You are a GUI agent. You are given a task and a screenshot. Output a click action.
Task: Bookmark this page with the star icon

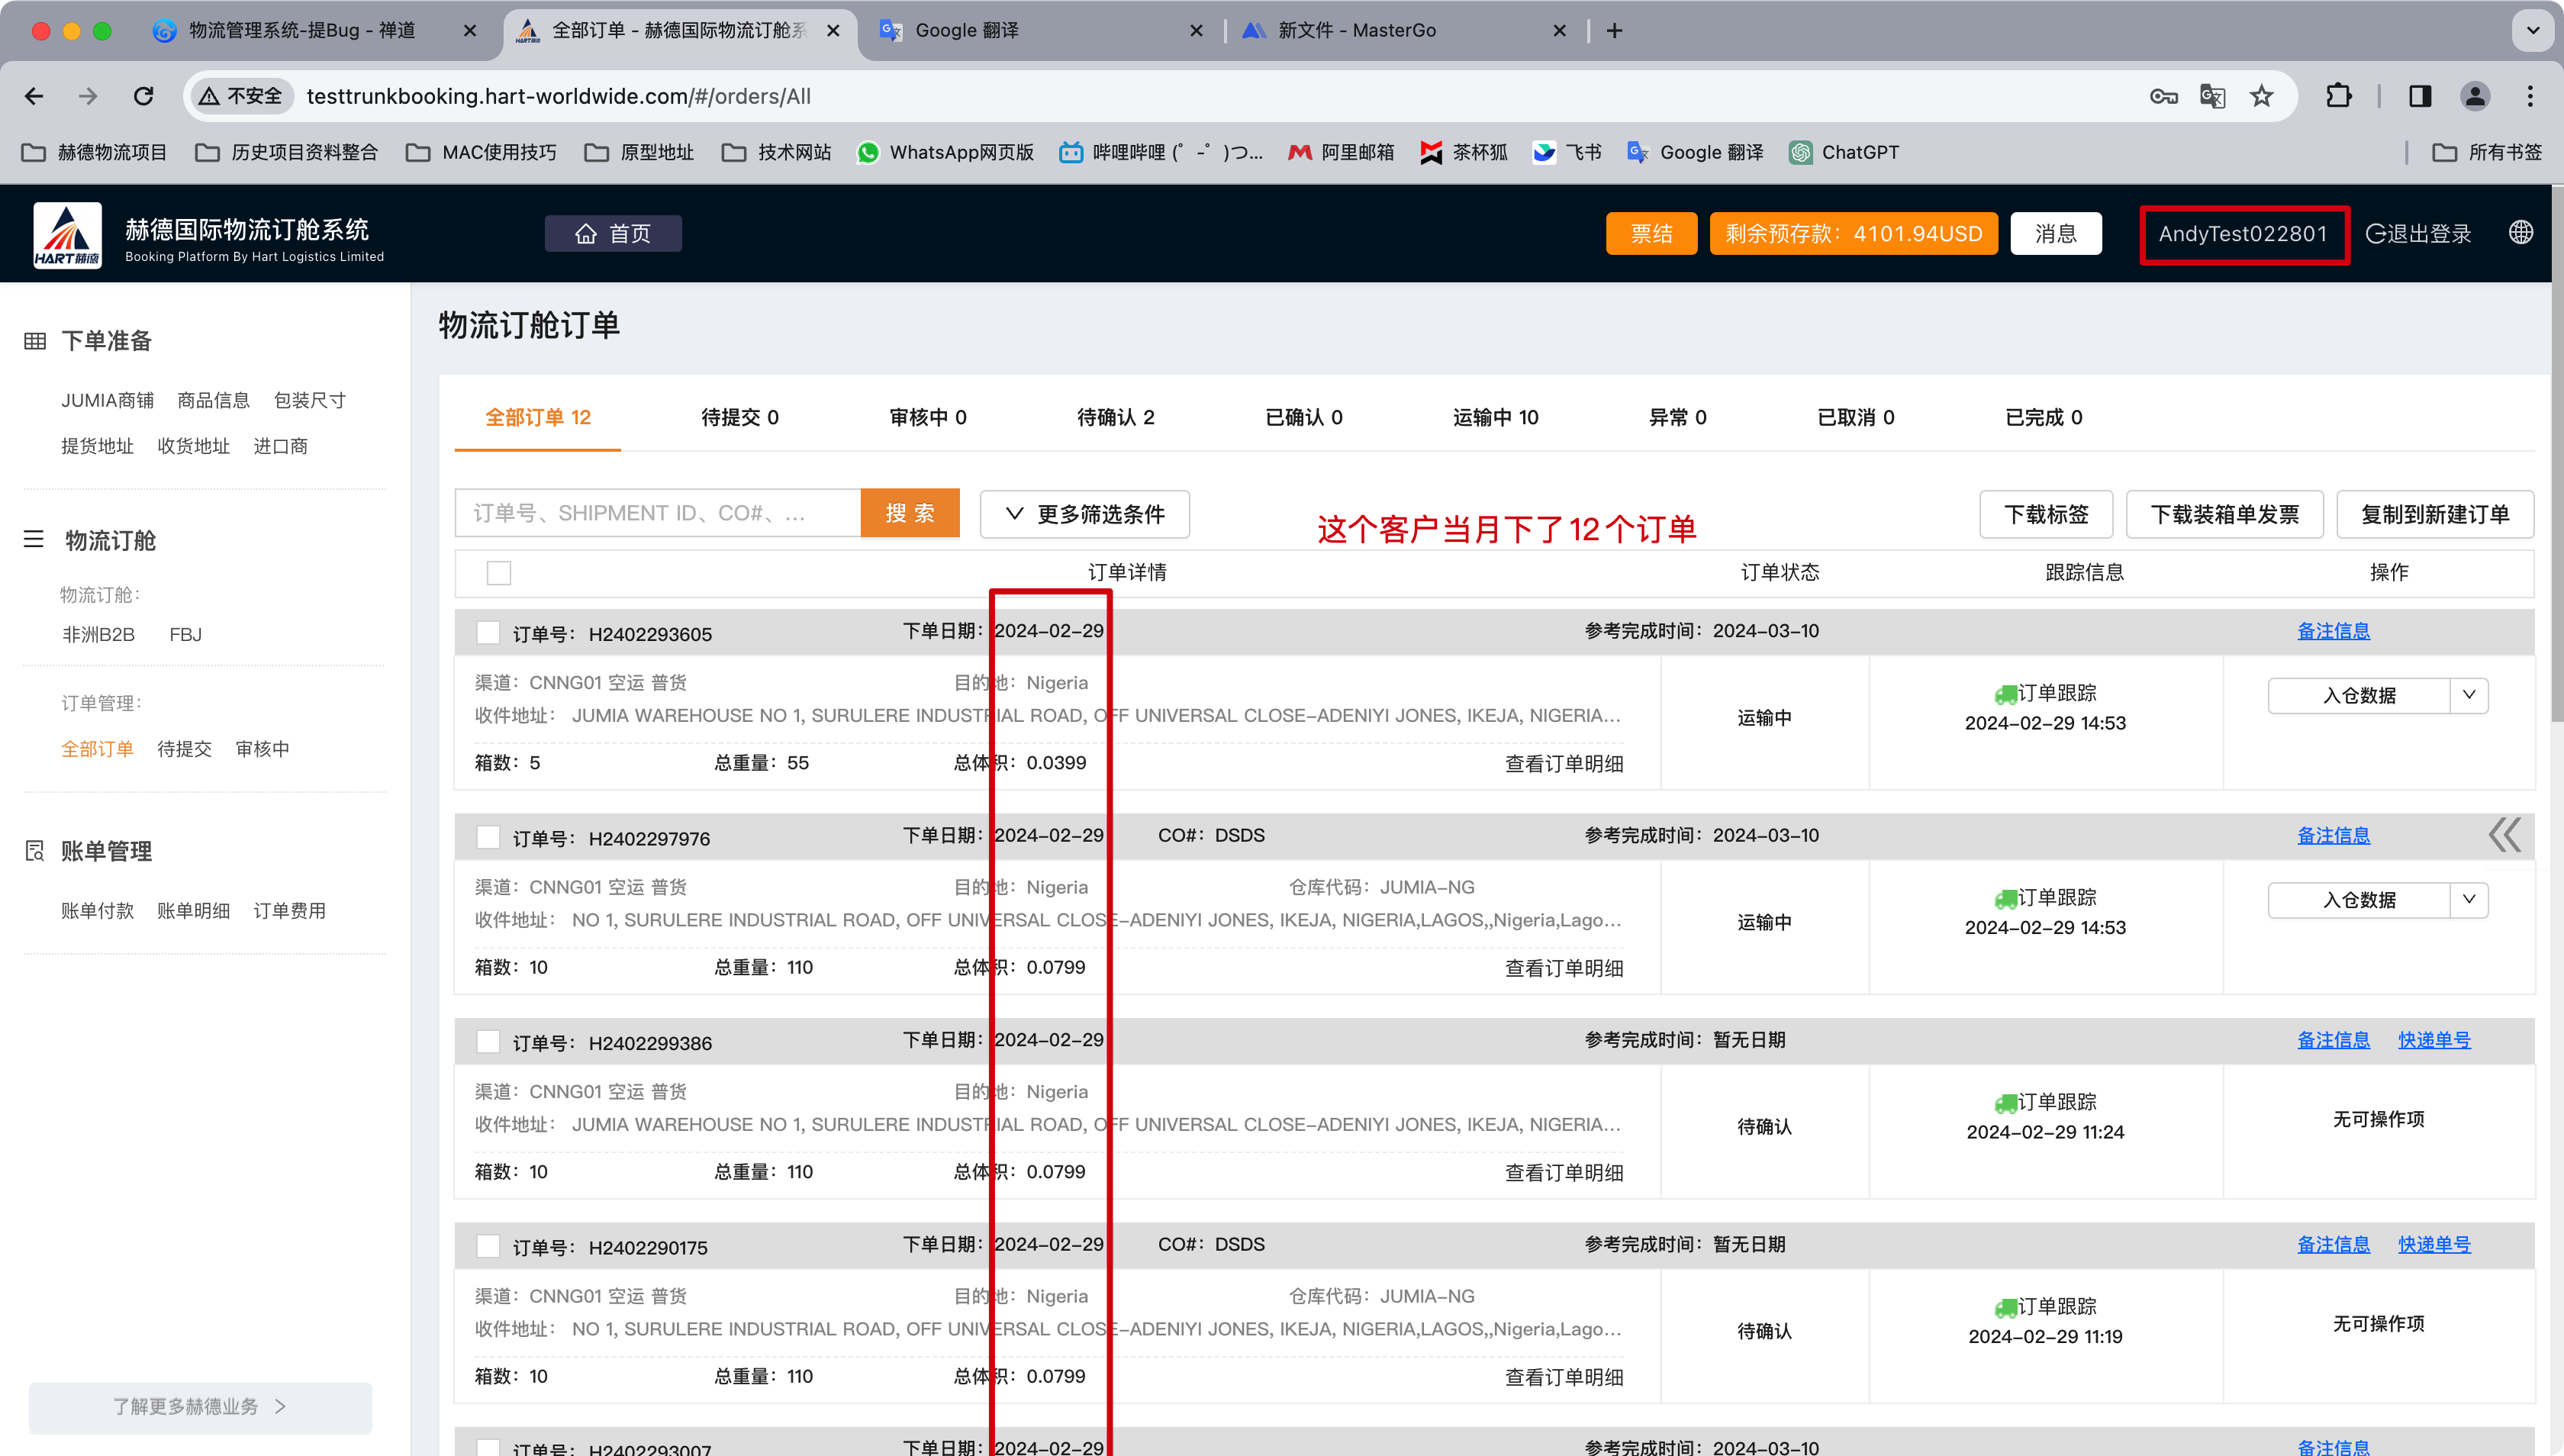pyautogui.click(x=2261, y=96)
